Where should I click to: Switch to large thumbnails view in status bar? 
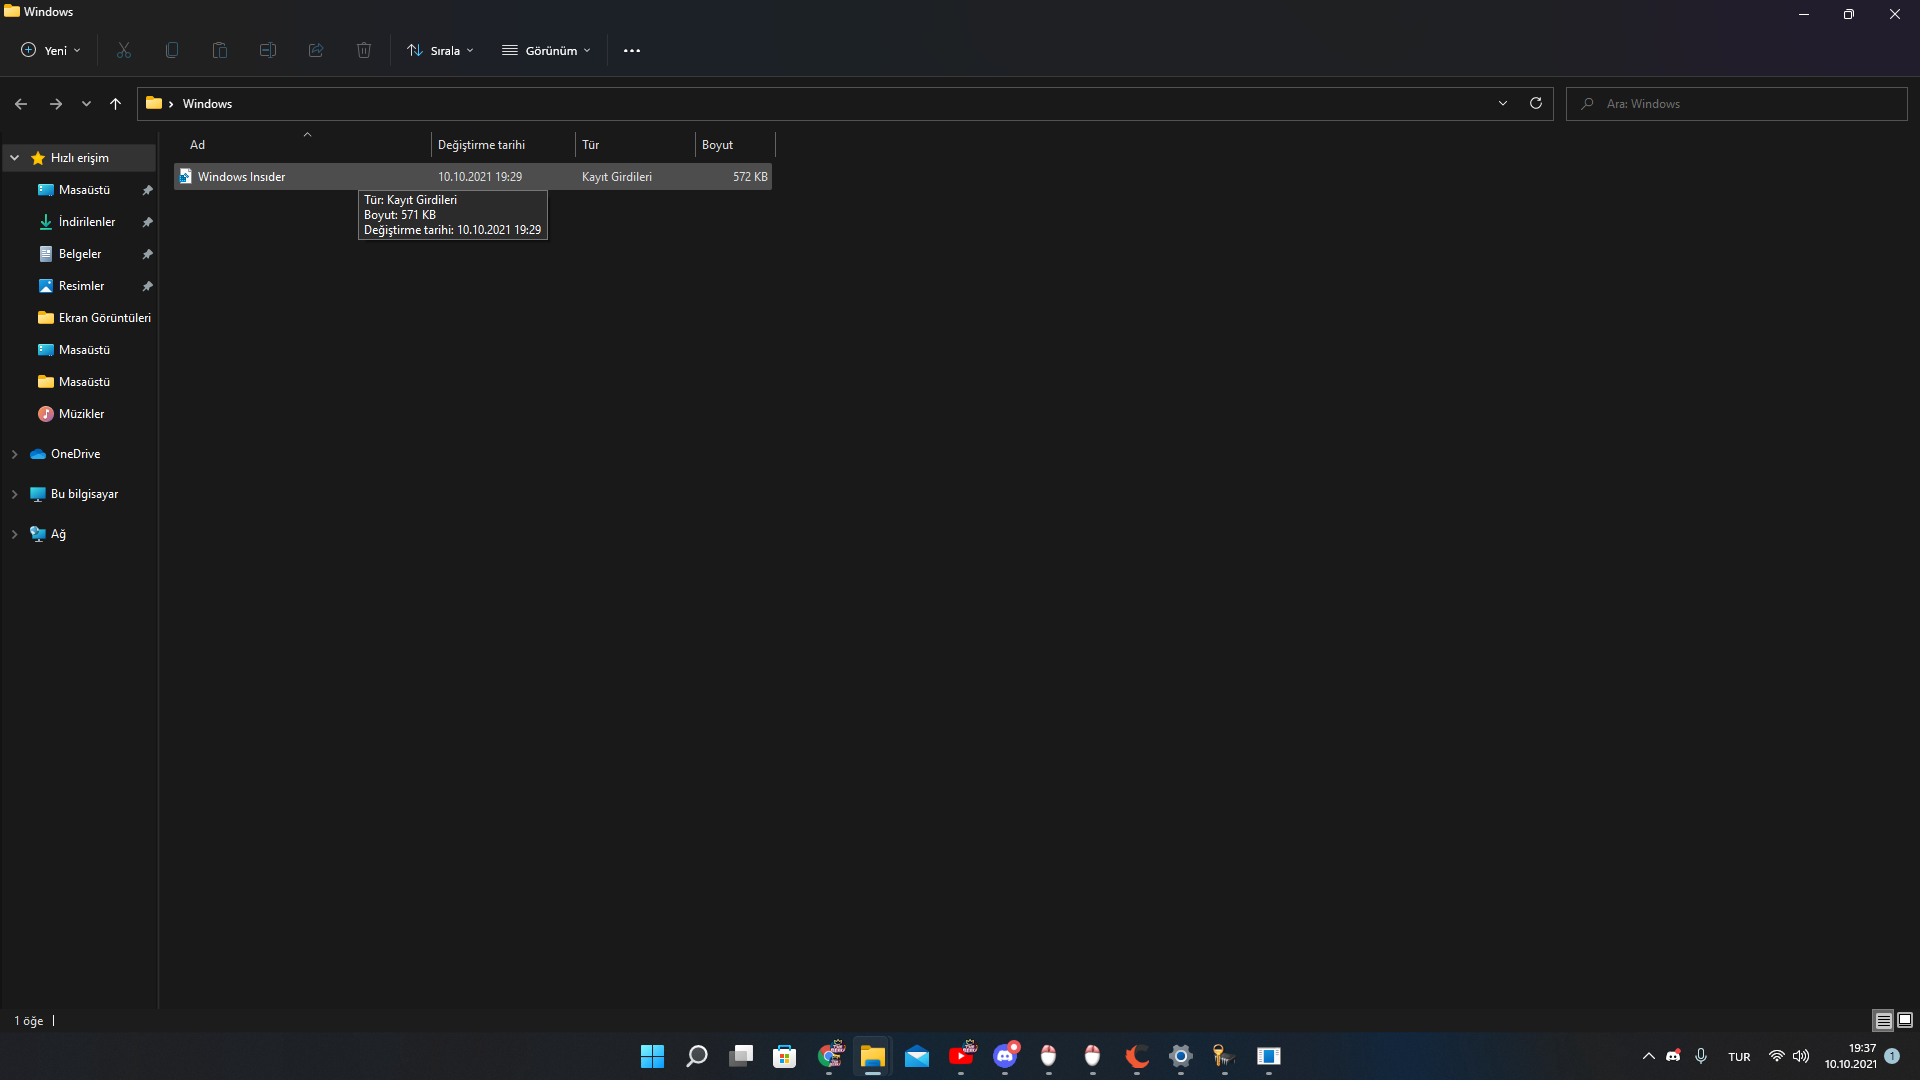1905,1020
